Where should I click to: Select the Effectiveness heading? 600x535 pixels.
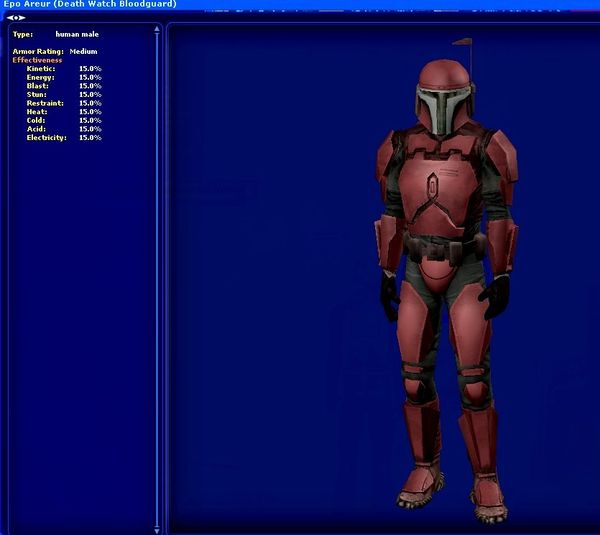tap(37, 60)
